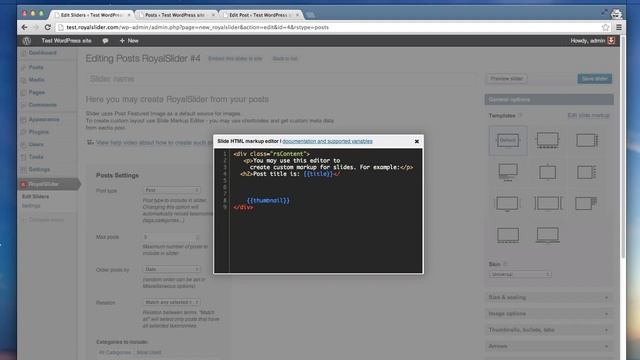Click the Back to list link
The image size is (640, 360).
[285, 59]
